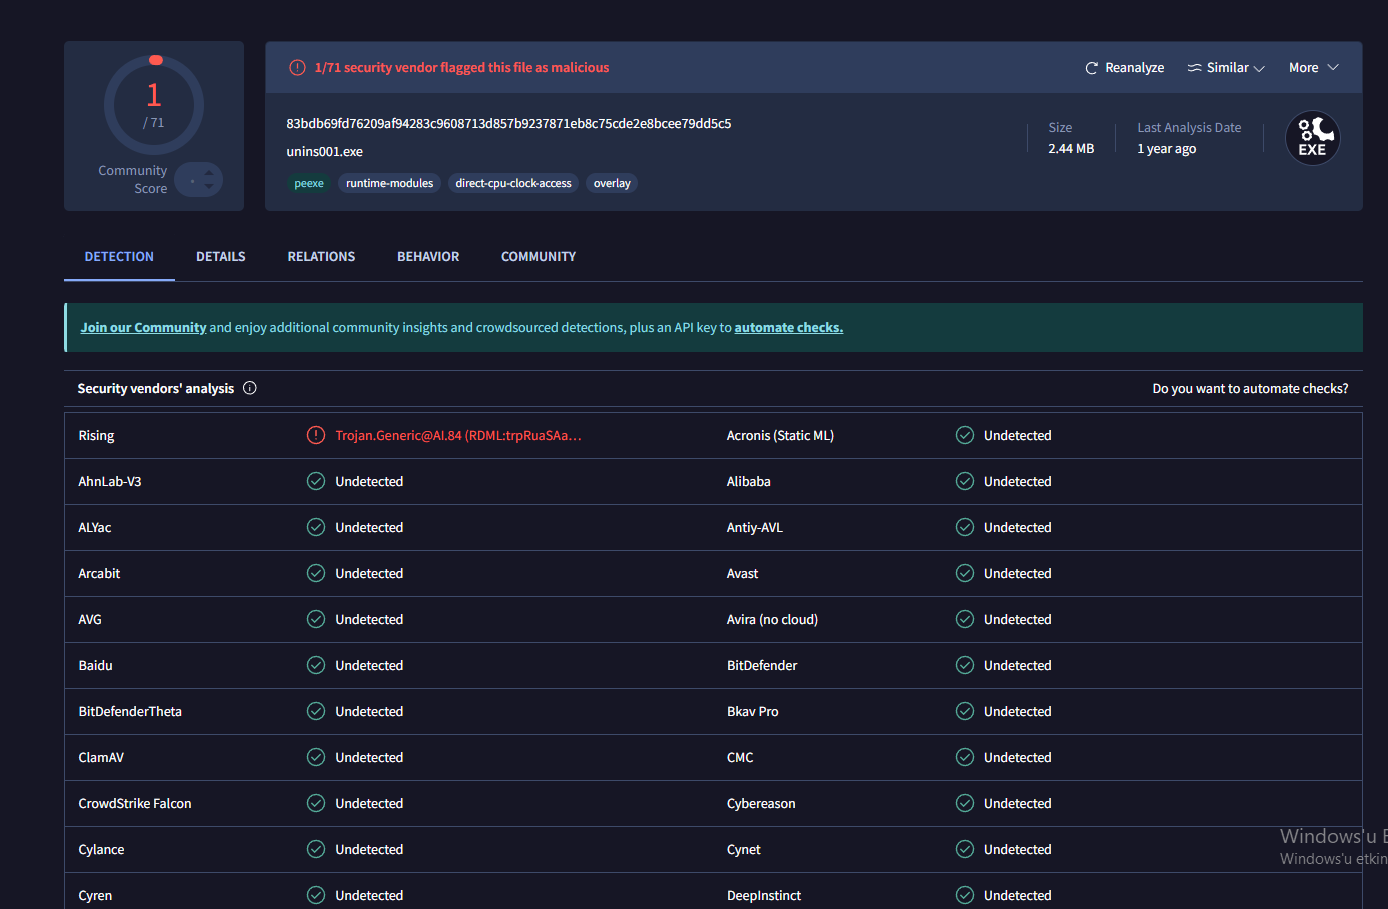Click the check icon beside Avira (no cloud) result
Screen dimensions: 1388x909
(x=965, y=619)
